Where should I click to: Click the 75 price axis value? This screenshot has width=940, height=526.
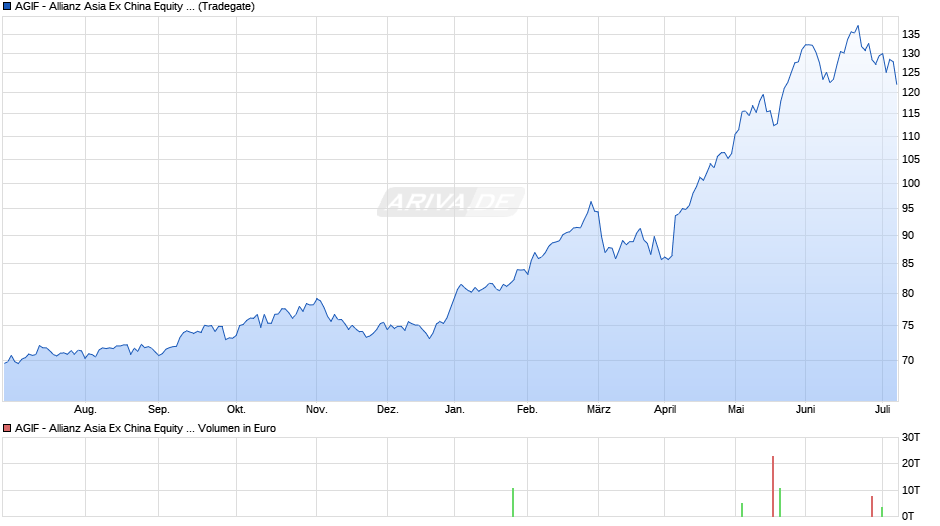coord(908,326)
